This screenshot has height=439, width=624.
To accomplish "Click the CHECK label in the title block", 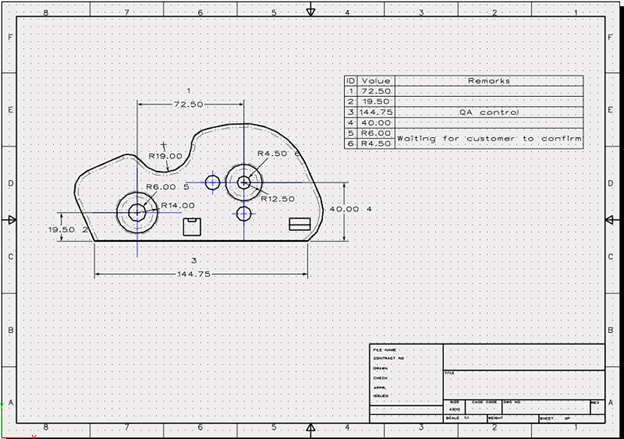I will (380, 378).
